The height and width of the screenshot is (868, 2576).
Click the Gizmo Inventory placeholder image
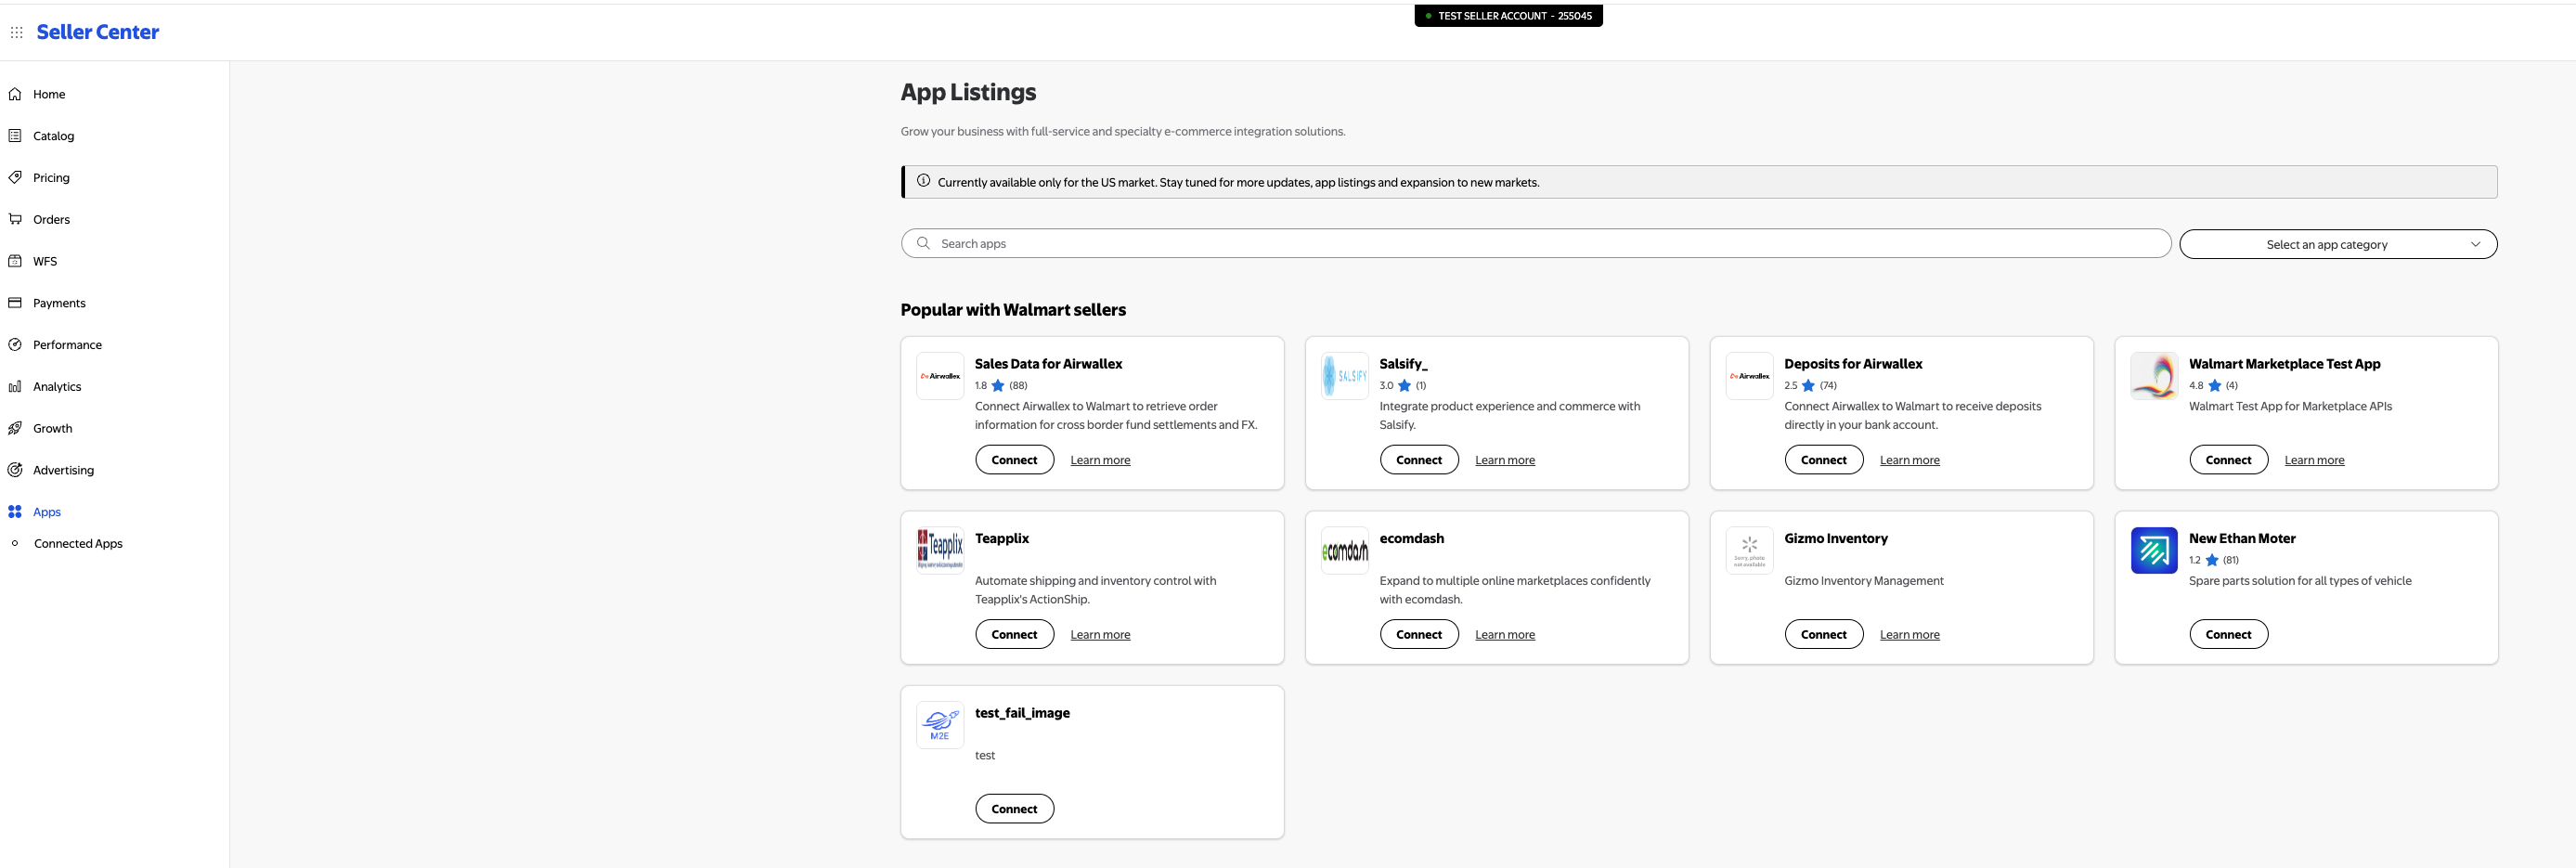point(1749,550)
